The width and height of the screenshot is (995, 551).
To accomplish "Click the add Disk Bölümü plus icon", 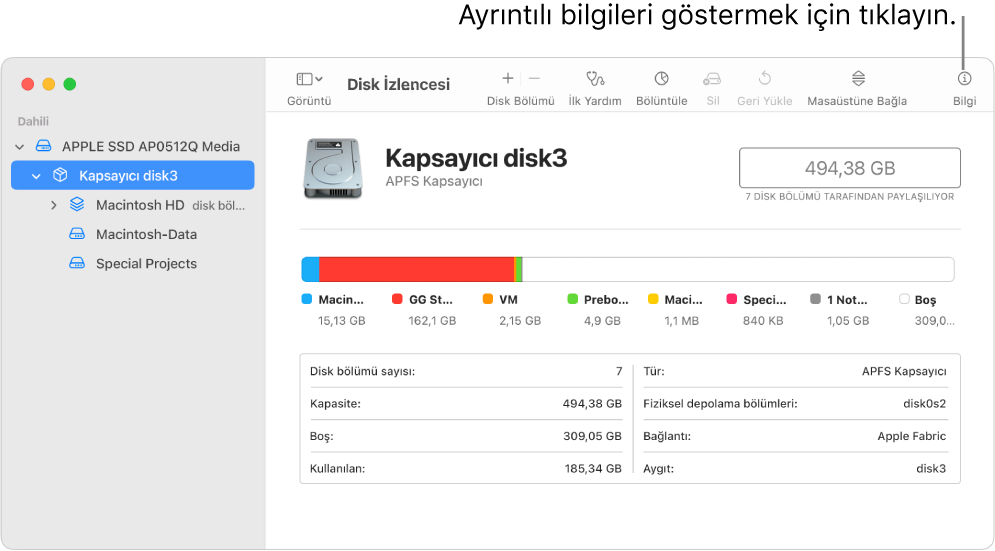I will tap(508, 78).
